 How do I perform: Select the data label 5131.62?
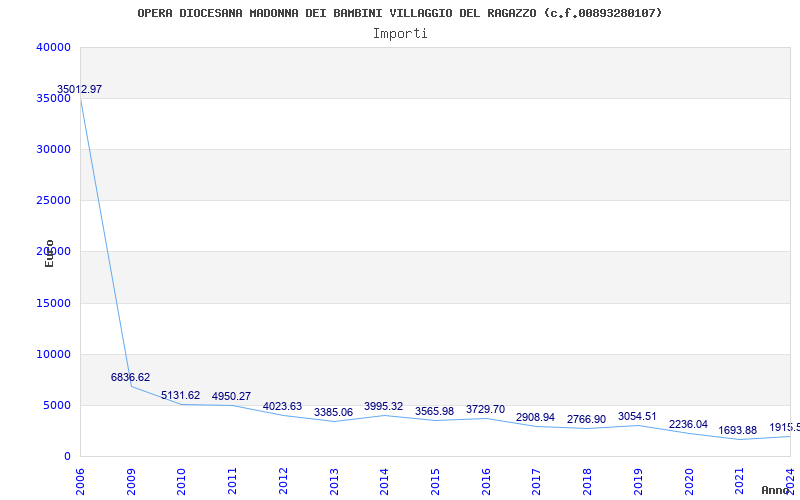click(x=181, y=395)
